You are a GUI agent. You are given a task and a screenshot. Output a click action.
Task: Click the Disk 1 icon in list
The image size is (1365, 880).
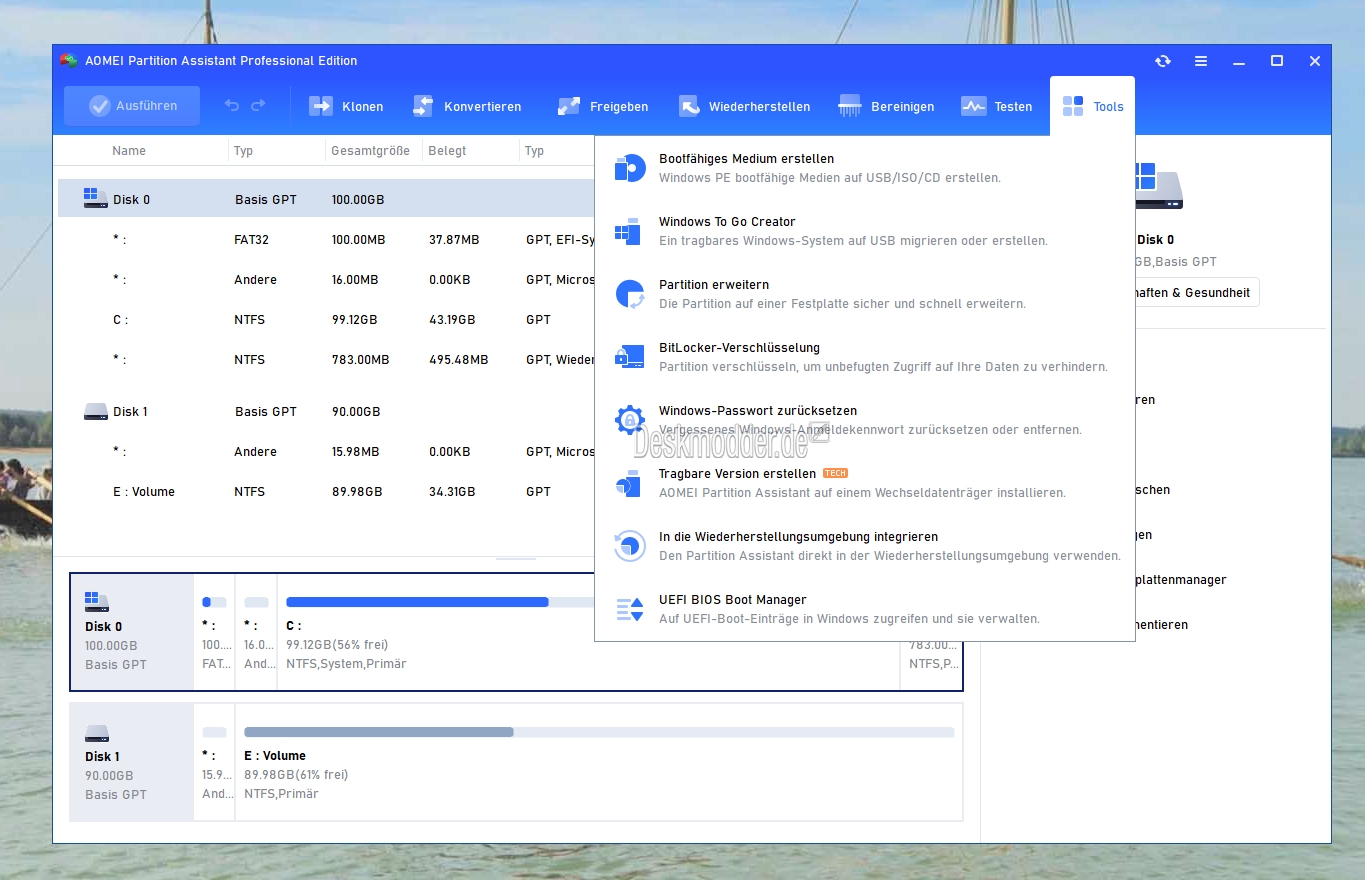[x=95, y=411]
